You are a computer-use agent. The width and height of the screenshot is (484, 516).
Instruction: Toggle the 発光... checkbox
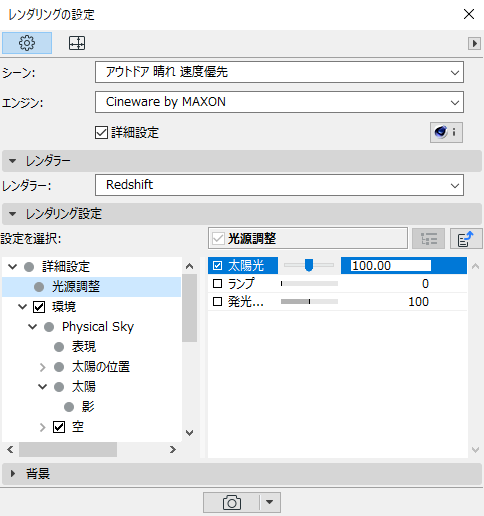click(217, 302)
